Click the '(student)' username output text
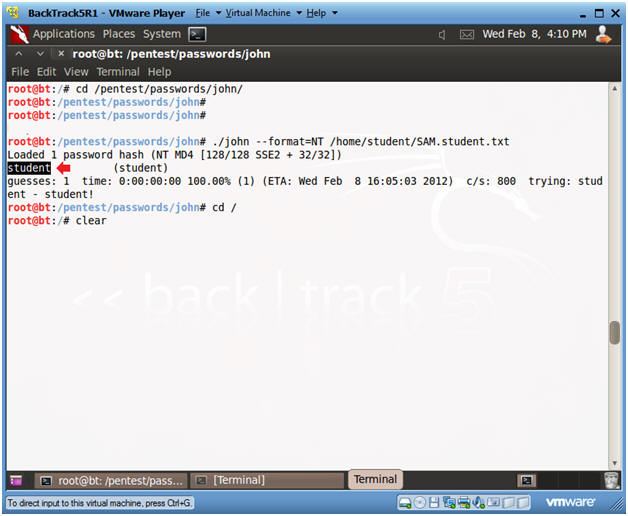The height and width of the screenshot is (516, 628). point(141,168)
